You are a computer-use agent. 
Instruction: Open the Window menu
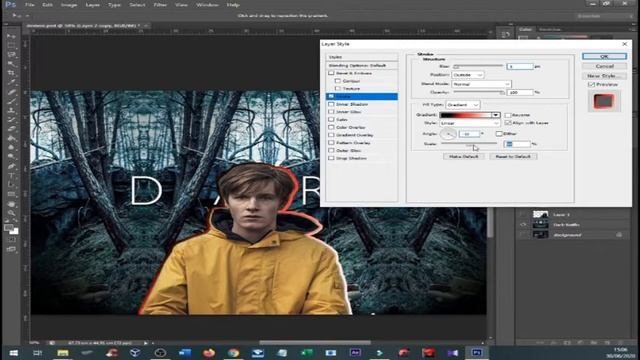pos(207,5)
